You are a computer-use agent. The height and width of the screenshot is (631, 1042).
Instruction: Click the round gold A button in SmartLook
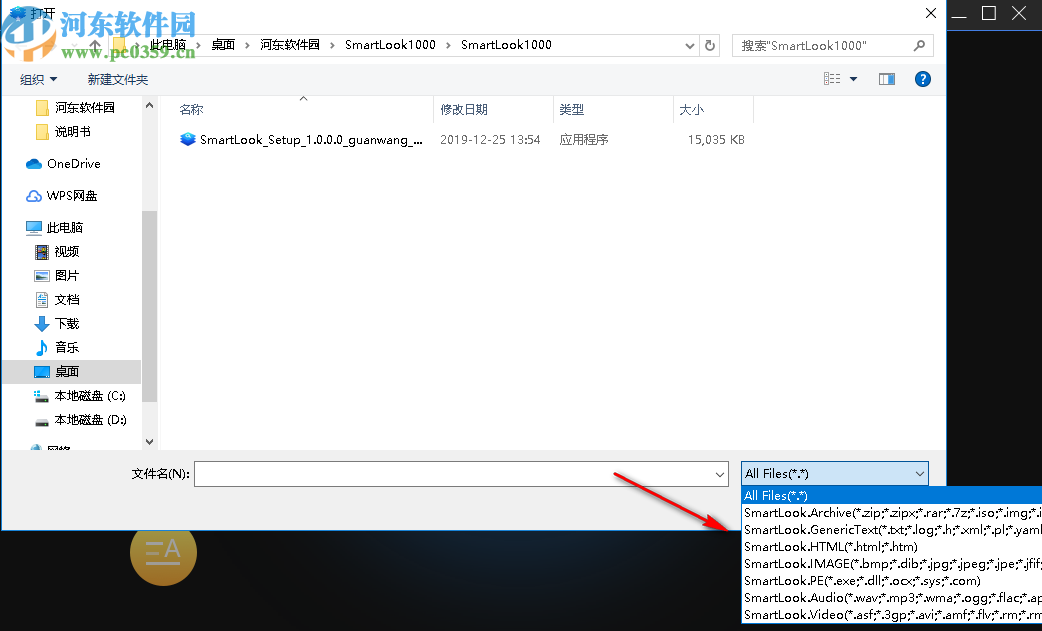(163, 553)
